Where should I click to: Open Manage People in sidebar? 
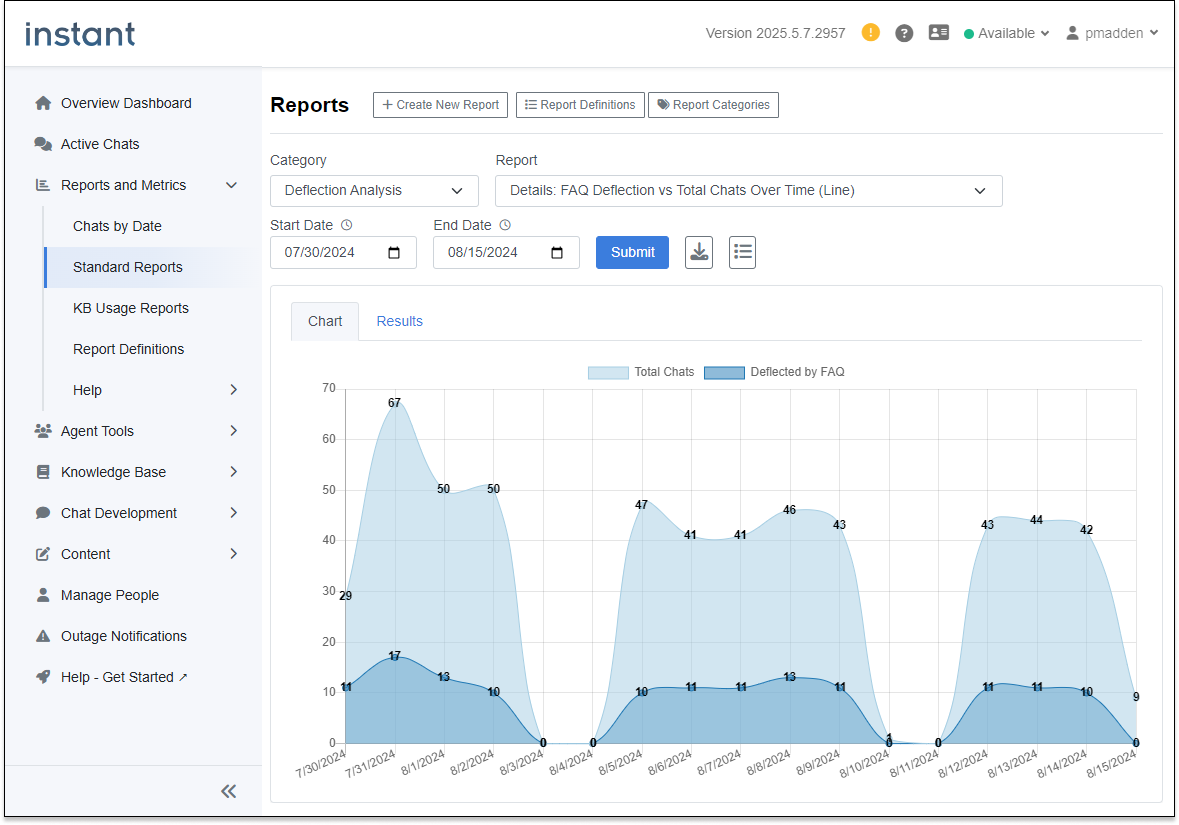110,596
